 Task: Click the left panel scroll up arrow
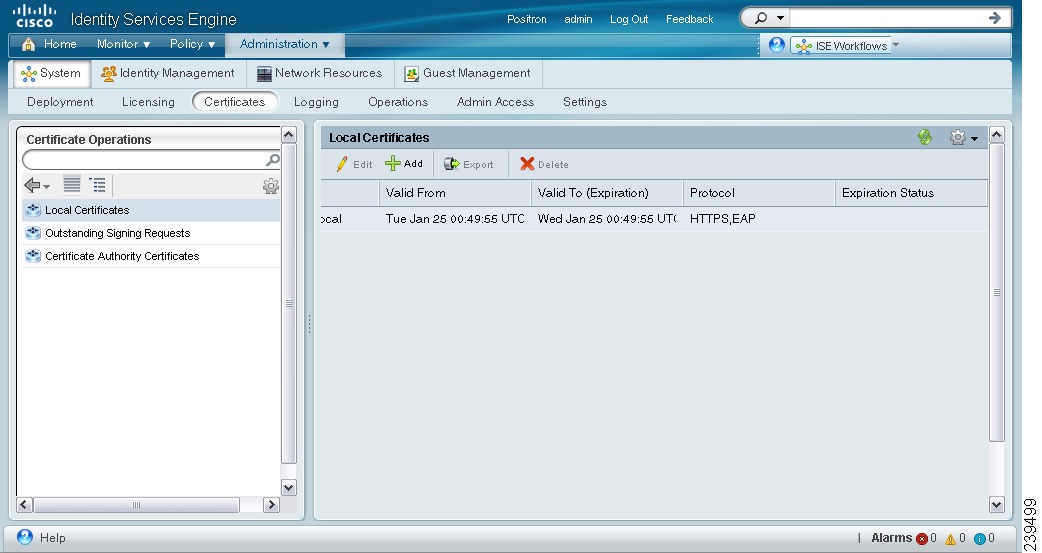pos(288,135)
